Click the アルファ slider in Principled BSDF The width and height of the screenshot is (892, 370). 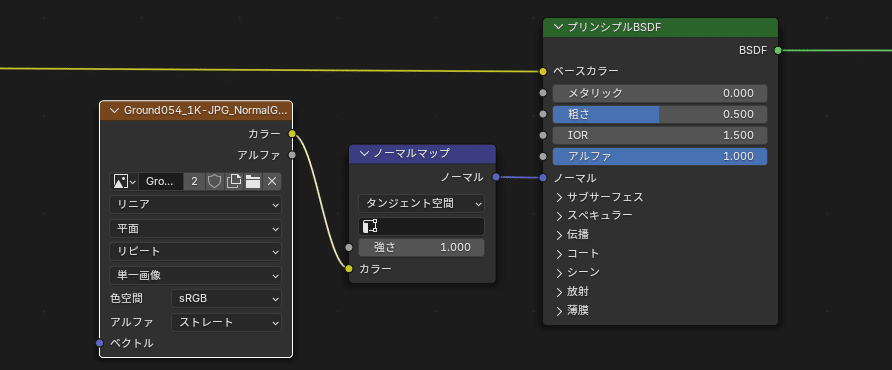click(x=660, y=157)
